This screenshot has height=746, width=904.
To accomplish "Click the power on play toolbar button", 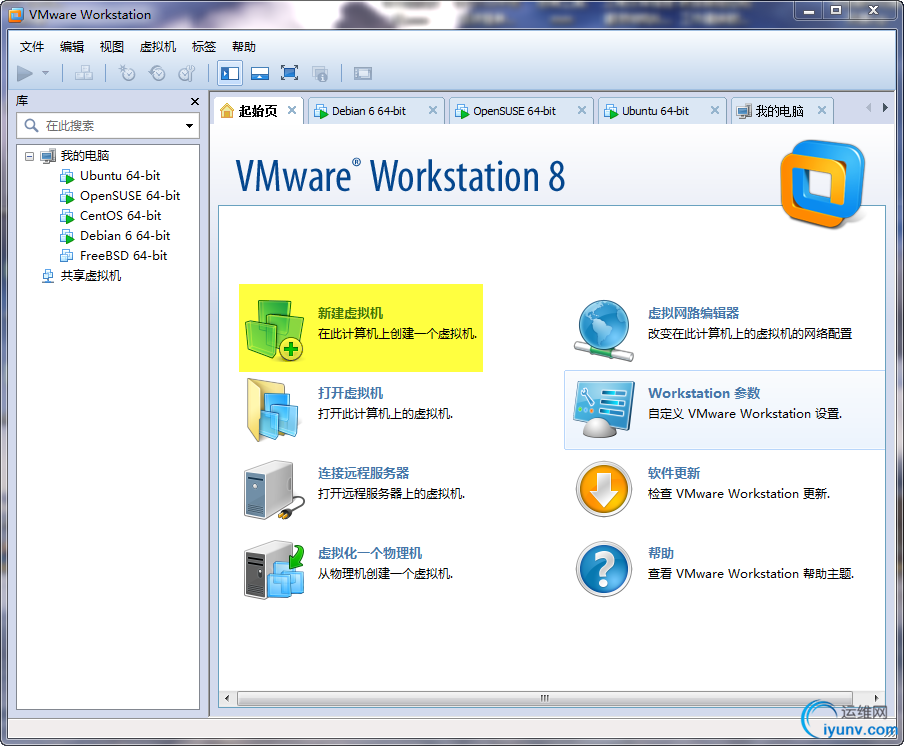I will [x=25, y=73].
